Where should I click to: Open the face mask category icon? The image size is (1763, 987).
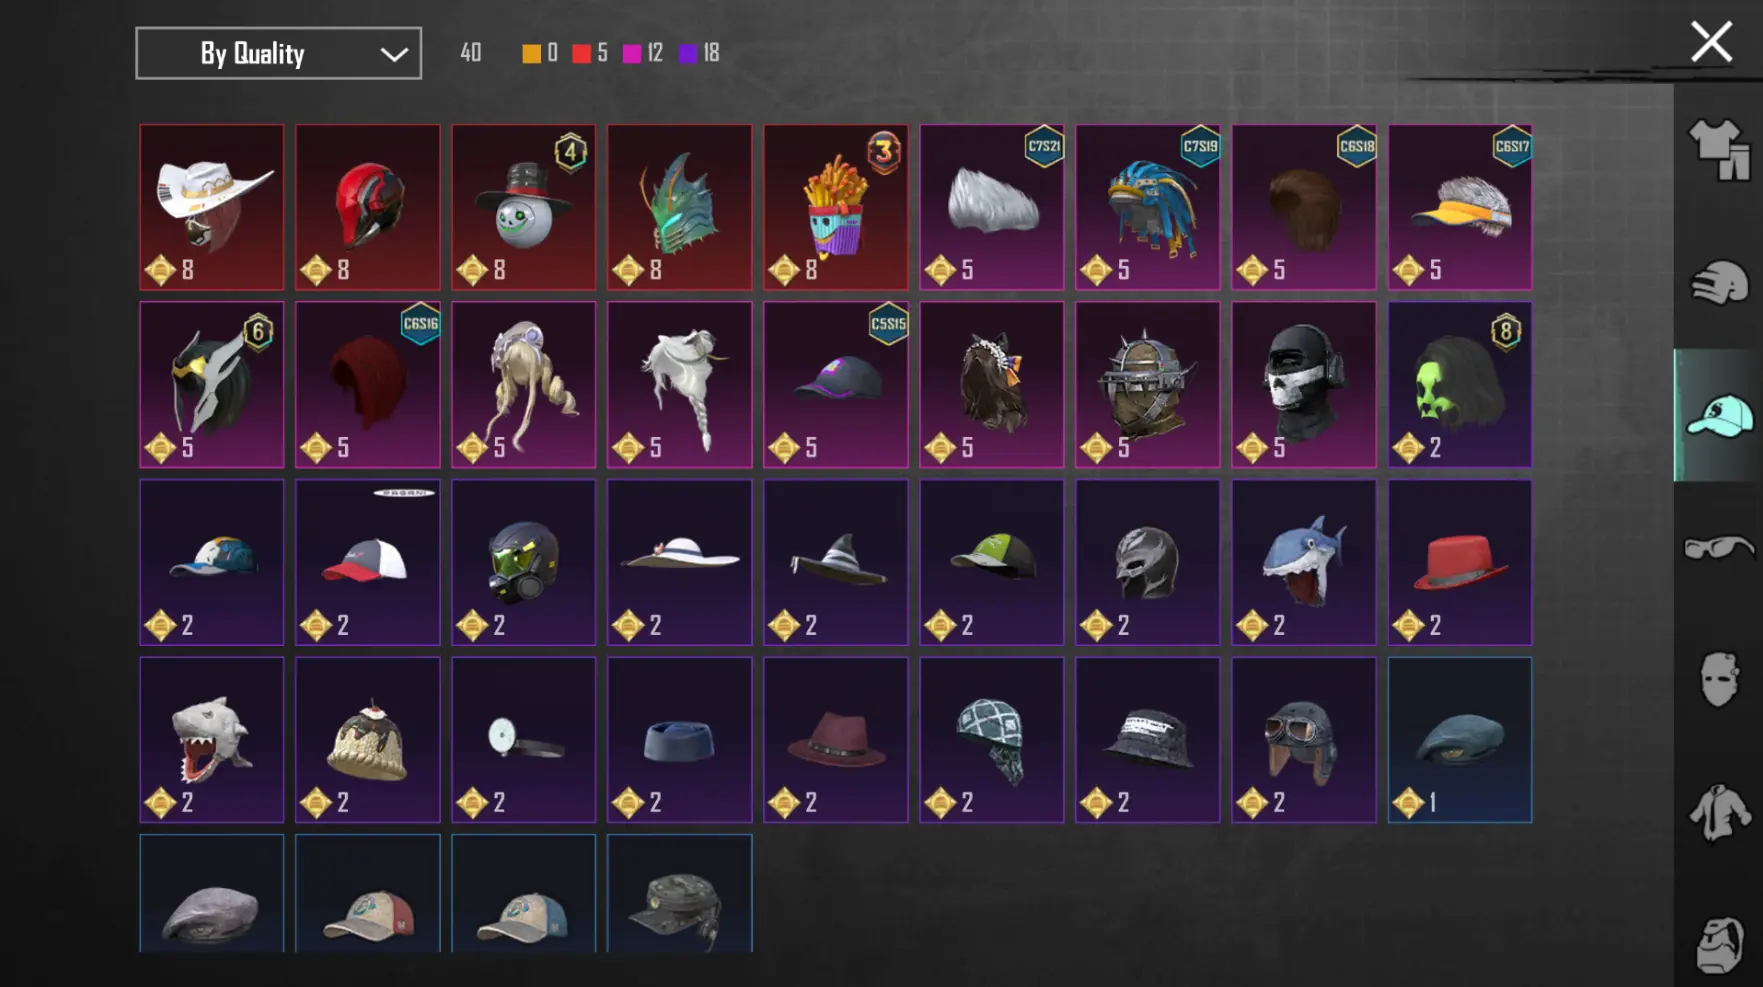(x=1719, y=680)
